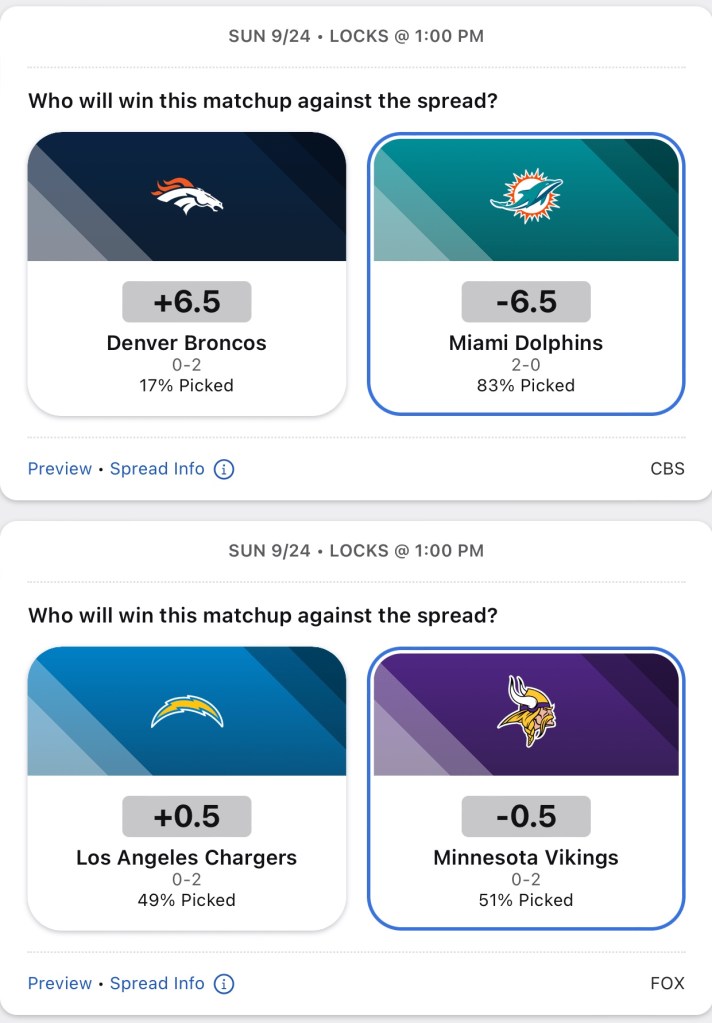
Task: Click the Denver Broncos horse logo
Action: coord(187,195)
